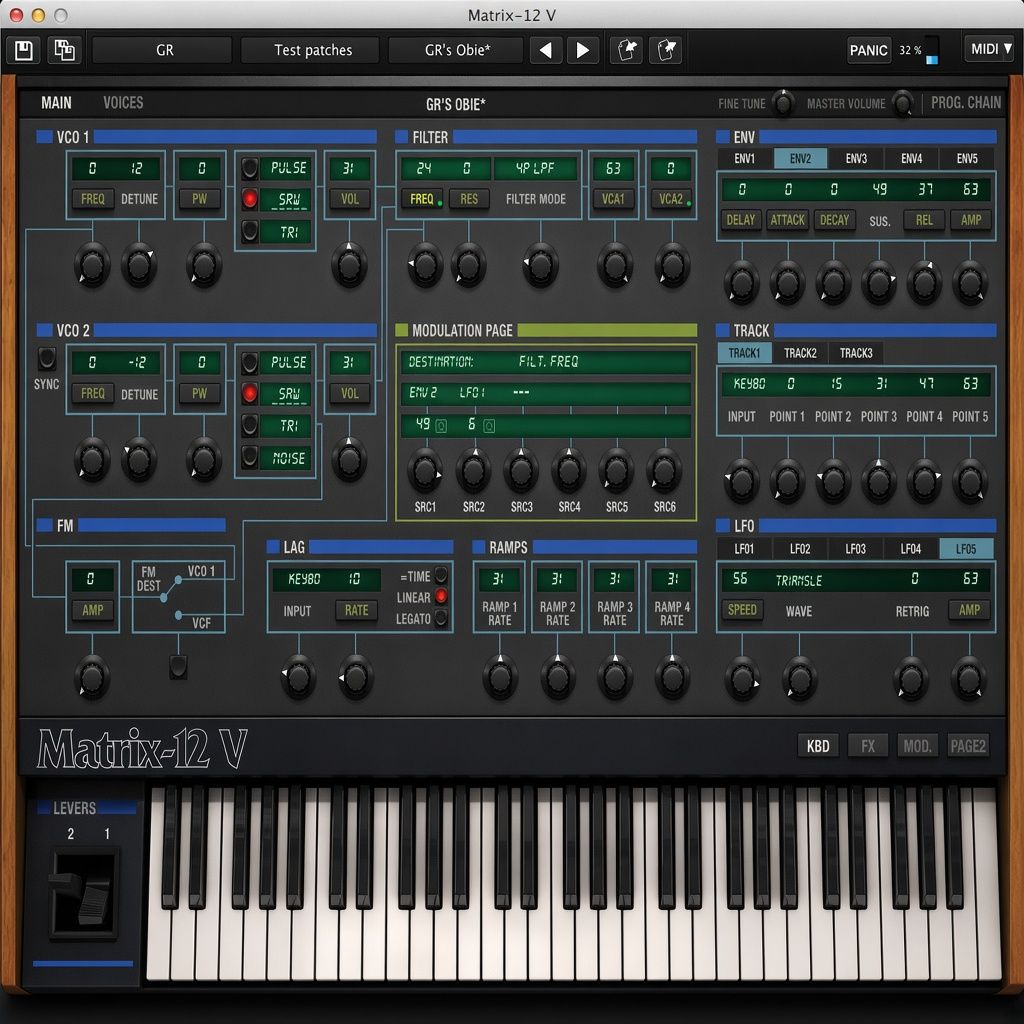Image resolution: width=1024 pixels, height=1024 pixels.
Task: Save the current preset with the floppy disk icon
Action: tap(24, 50)
